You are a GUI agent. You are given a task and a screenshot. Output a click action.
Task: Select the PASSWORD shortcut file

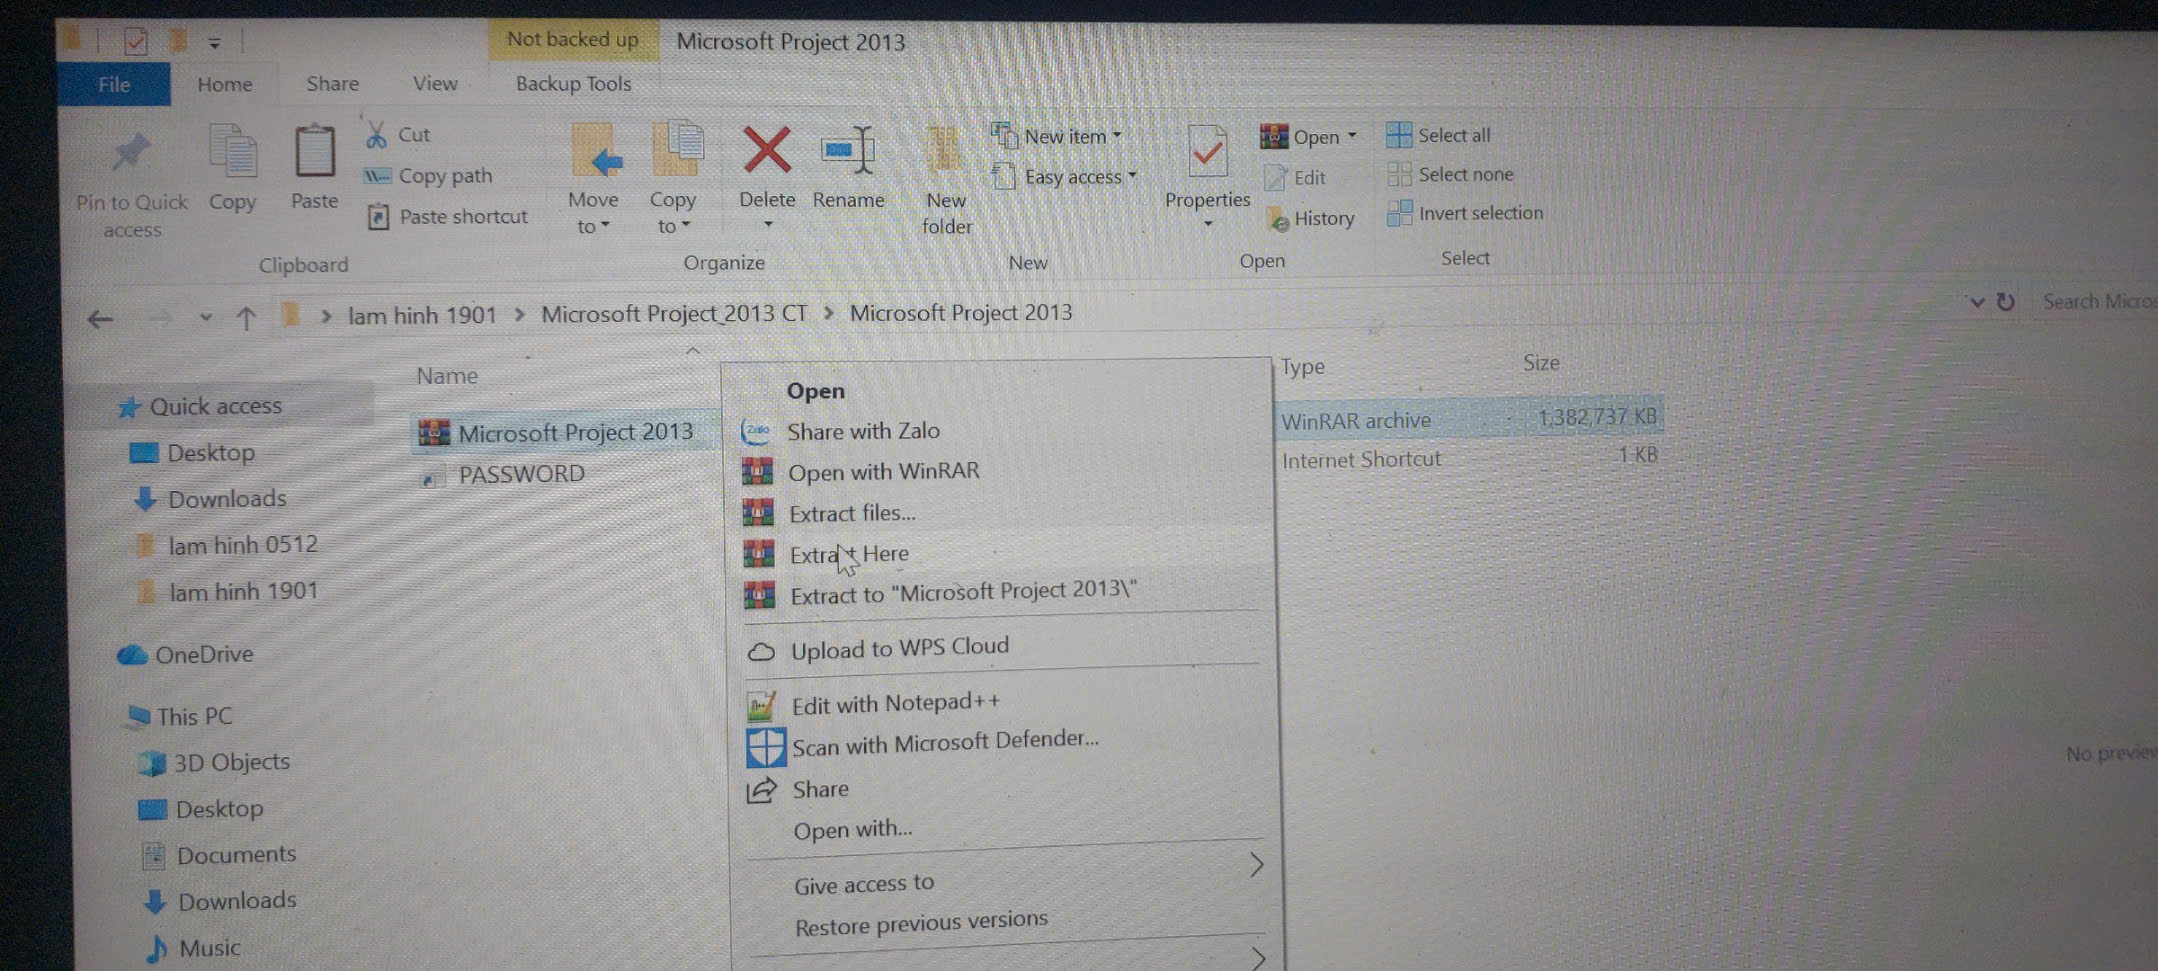pos(521,475)
